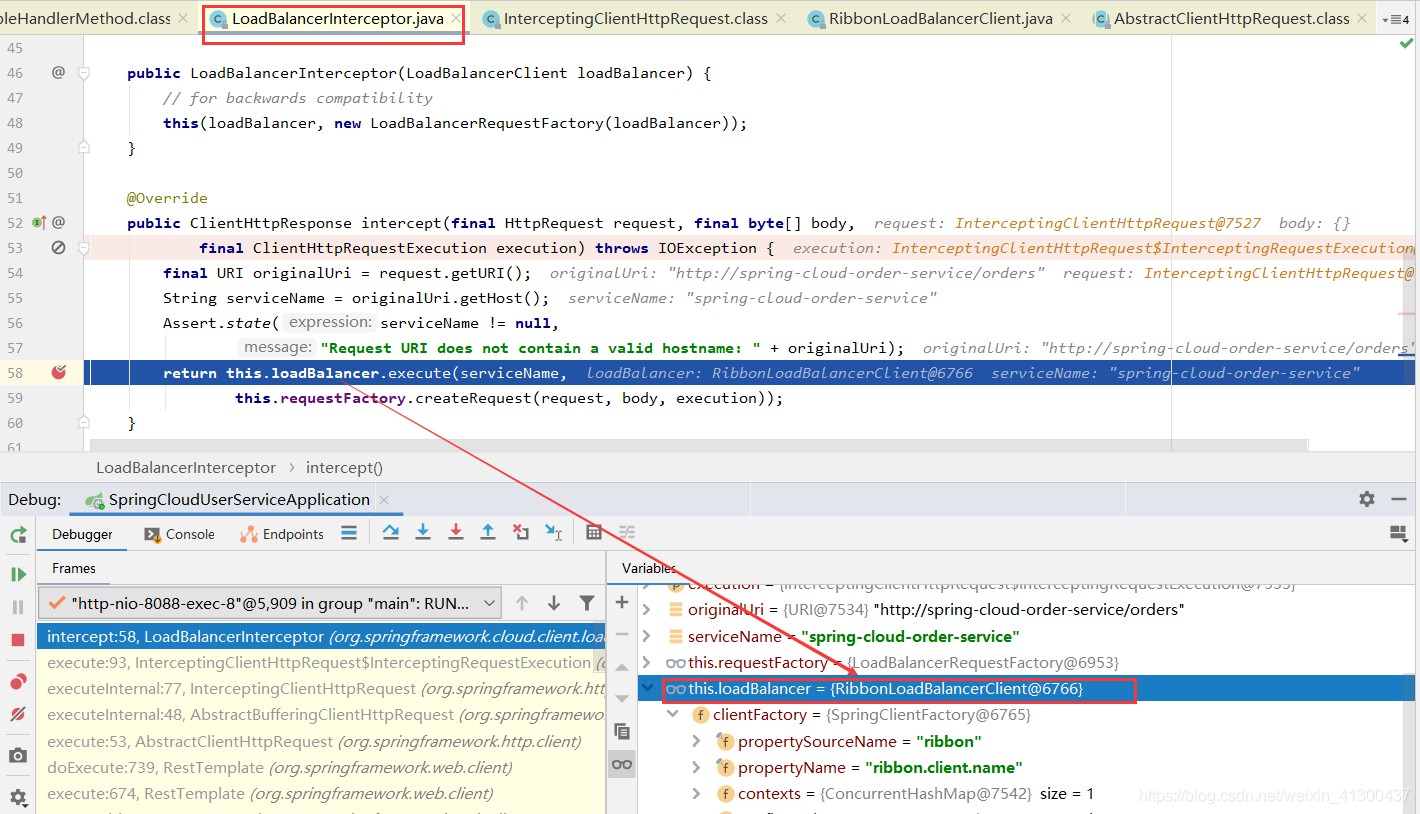The width and height of the screenshot is (1420, 814).
Task: Rerun the SpringCloudUserServiceApplication debug session
Action: click(18, 535)
